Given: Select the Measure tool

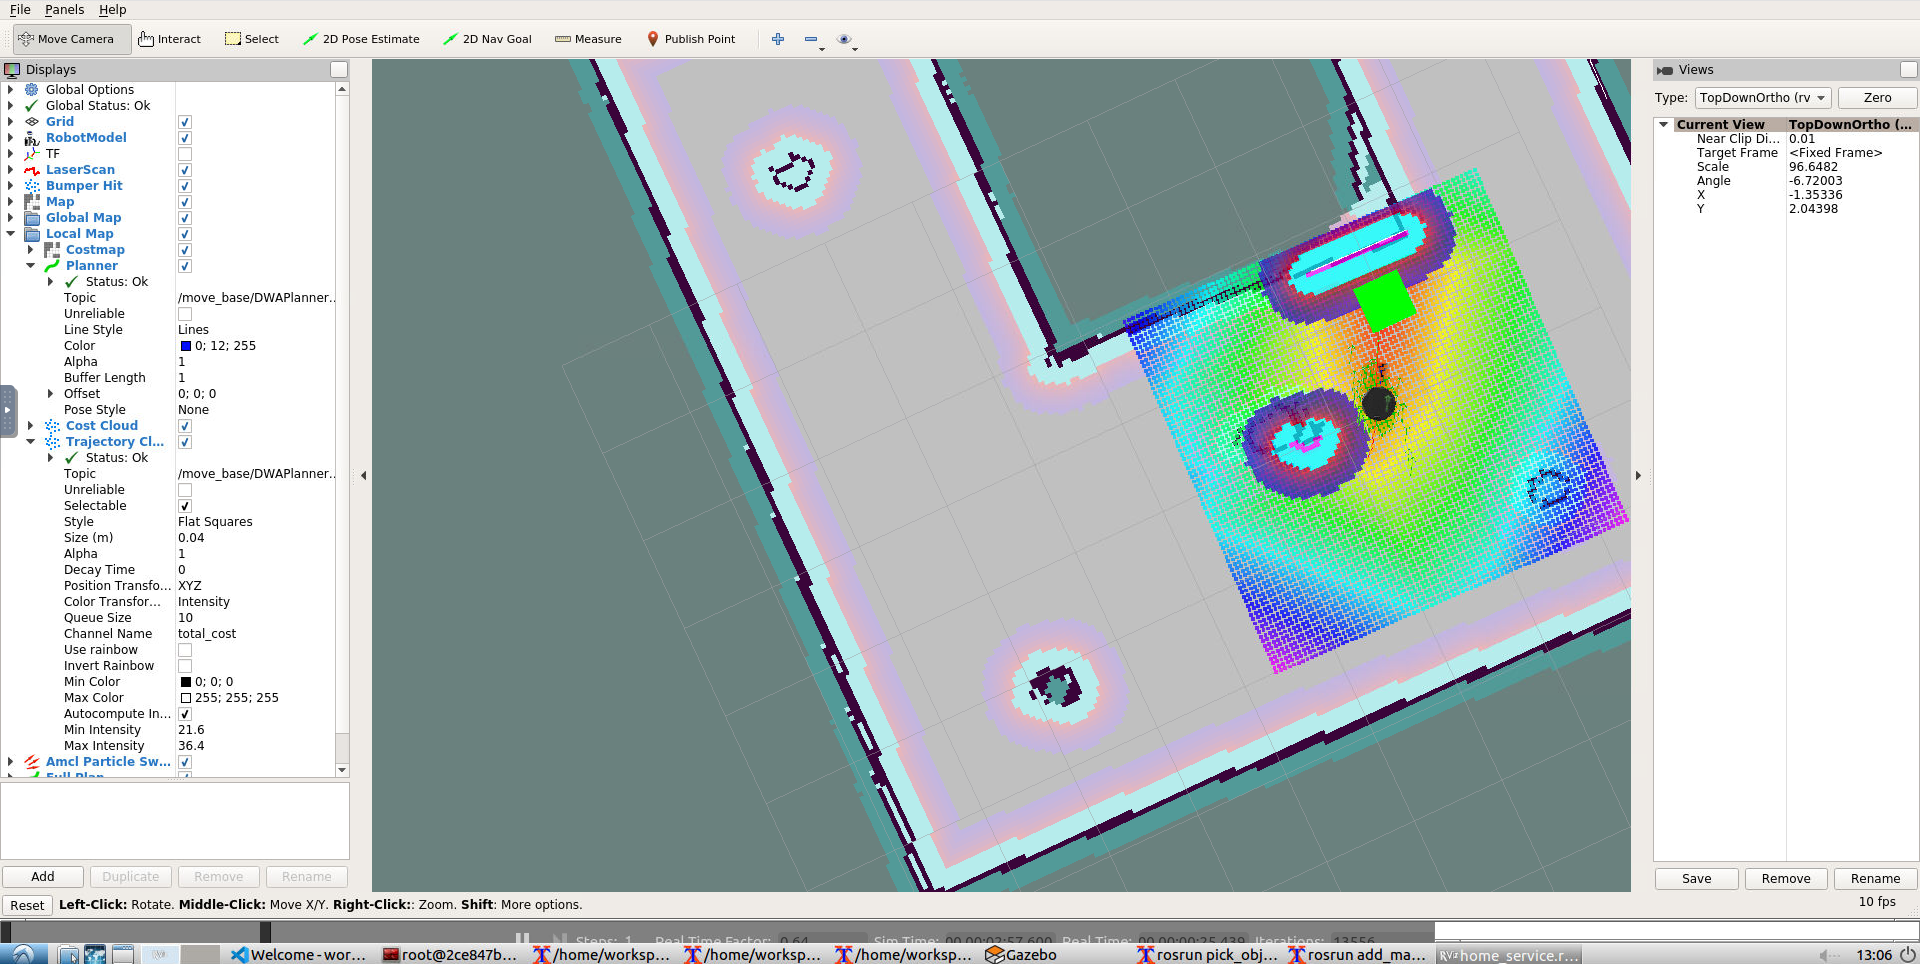Looking at the screenshot, I should tap(588, 39).
